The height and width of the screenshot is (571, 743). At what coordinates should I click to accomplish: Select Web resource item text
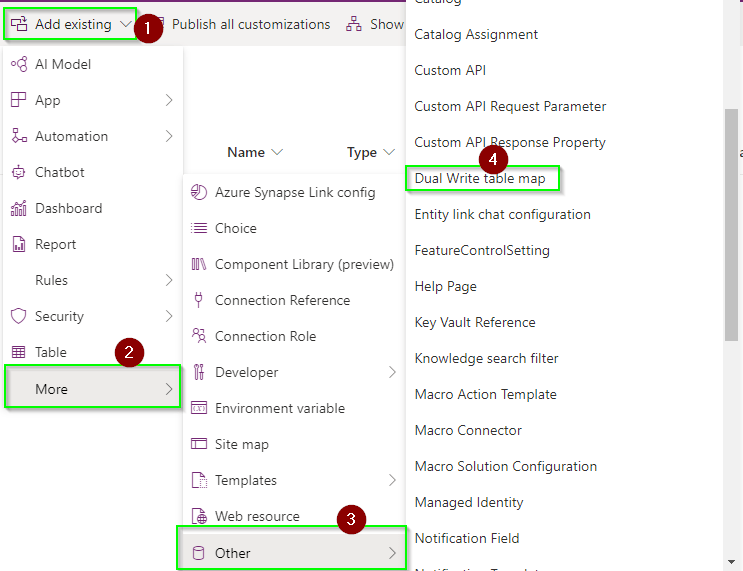(257, 516)
